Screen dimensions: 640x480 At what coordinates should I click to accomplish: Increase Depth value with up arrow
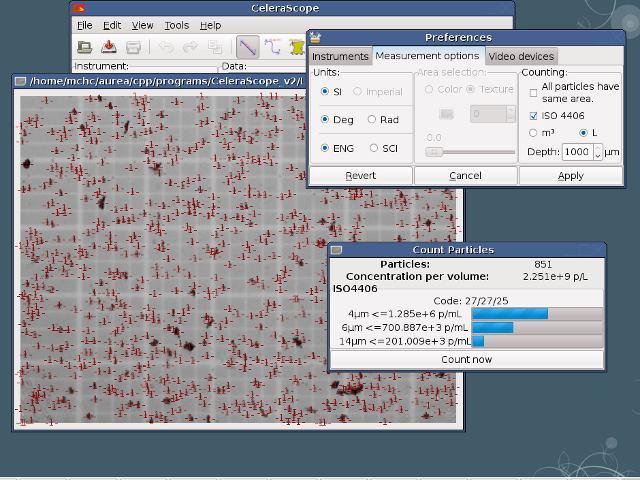(x=598, y=148)
